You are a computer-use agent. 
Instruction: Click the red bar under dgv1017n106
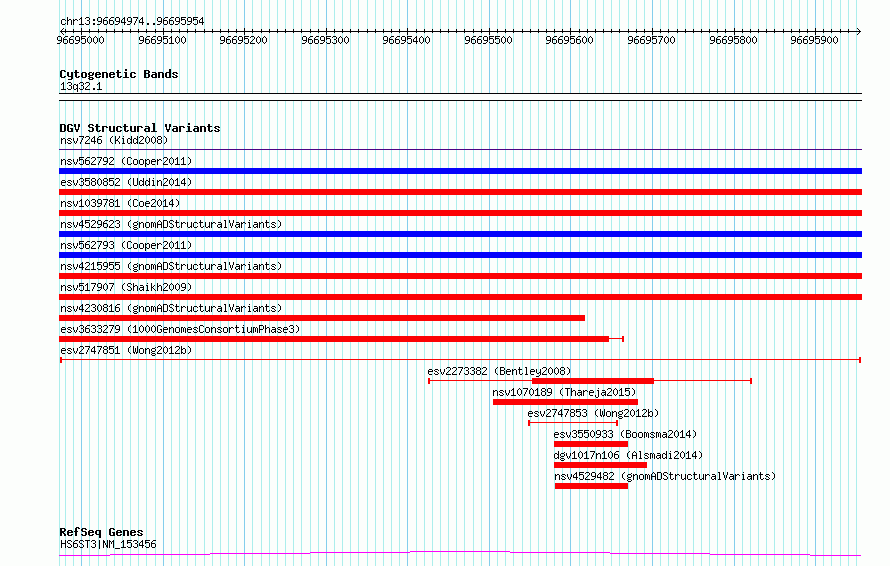pyautogui.click(x=600, y=465)
